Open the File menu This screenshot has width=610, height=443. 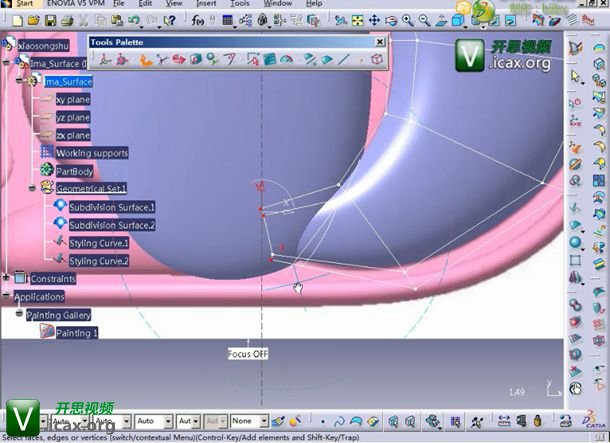coord(119,4)
